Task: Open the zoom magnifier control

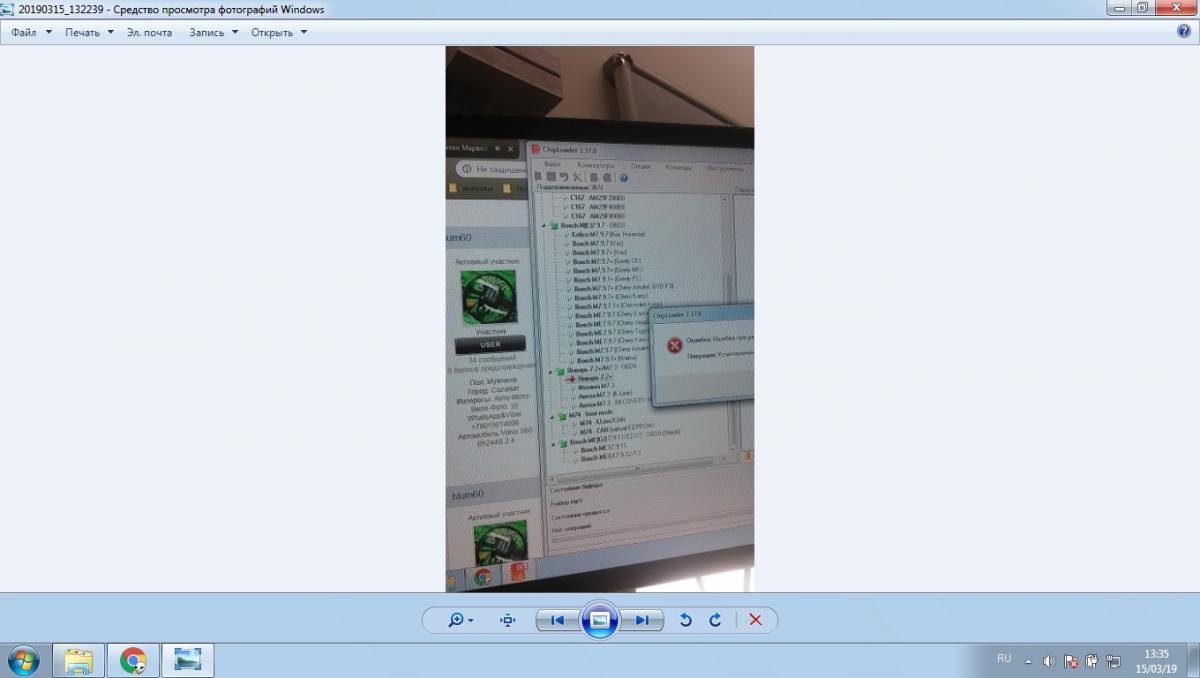Action: coord(460,620)
